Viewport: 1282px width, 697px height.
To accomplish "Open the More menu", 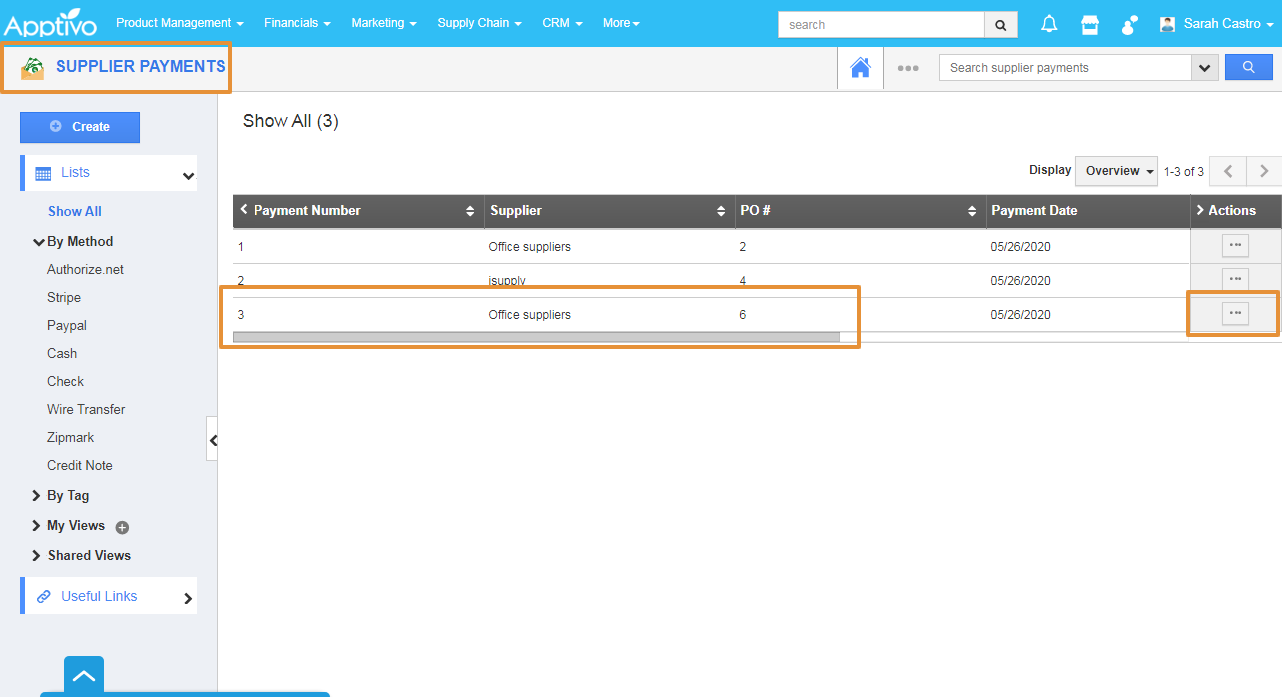I will (621, 23).
